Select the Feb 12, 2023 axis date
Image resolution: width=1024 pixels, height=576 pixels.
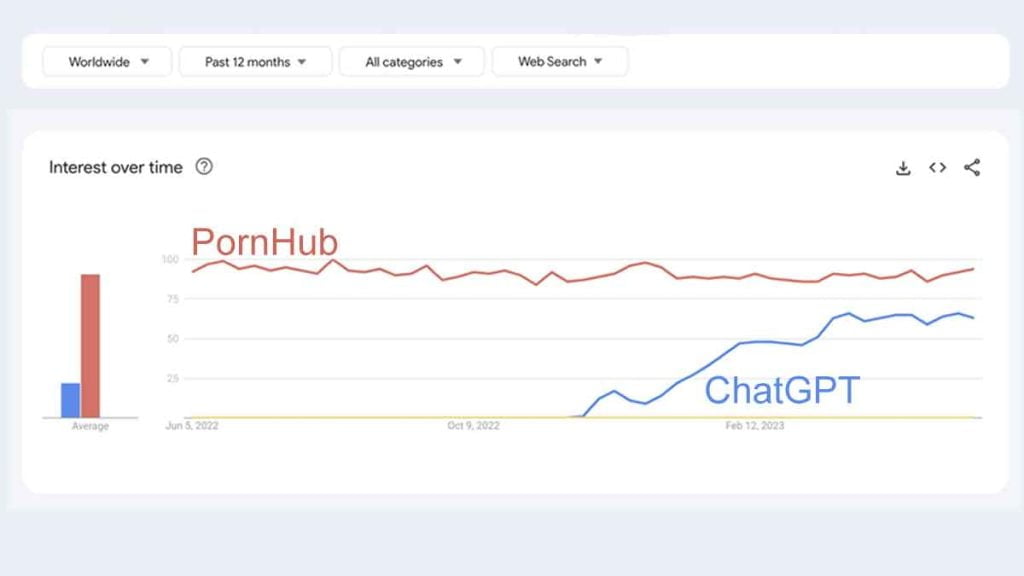point(755,426)
